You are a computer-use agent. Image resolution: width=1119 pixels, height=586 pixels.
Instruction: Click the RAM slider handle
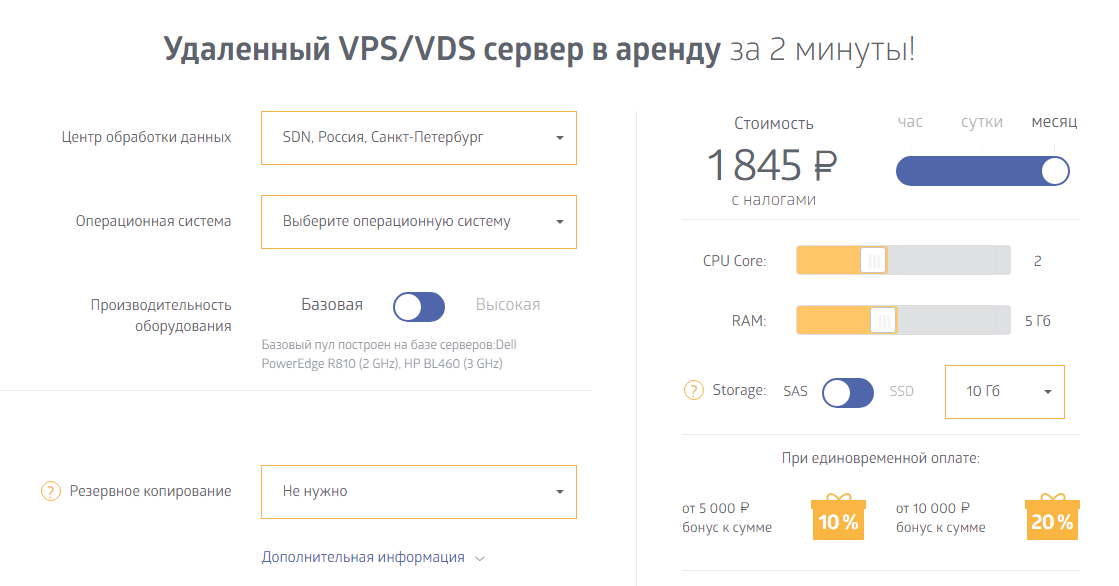click(x=883, y=321)
